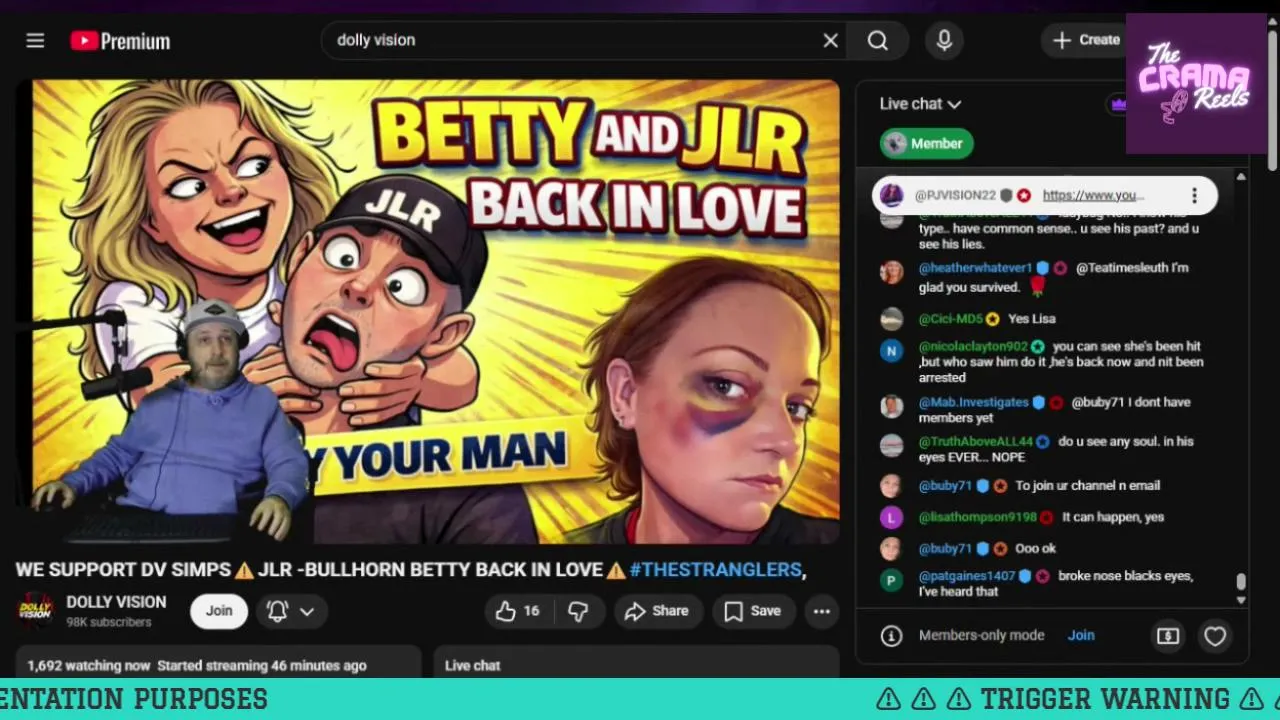
Task: Follow the pinned youtube link
Action: (1093, 196)
